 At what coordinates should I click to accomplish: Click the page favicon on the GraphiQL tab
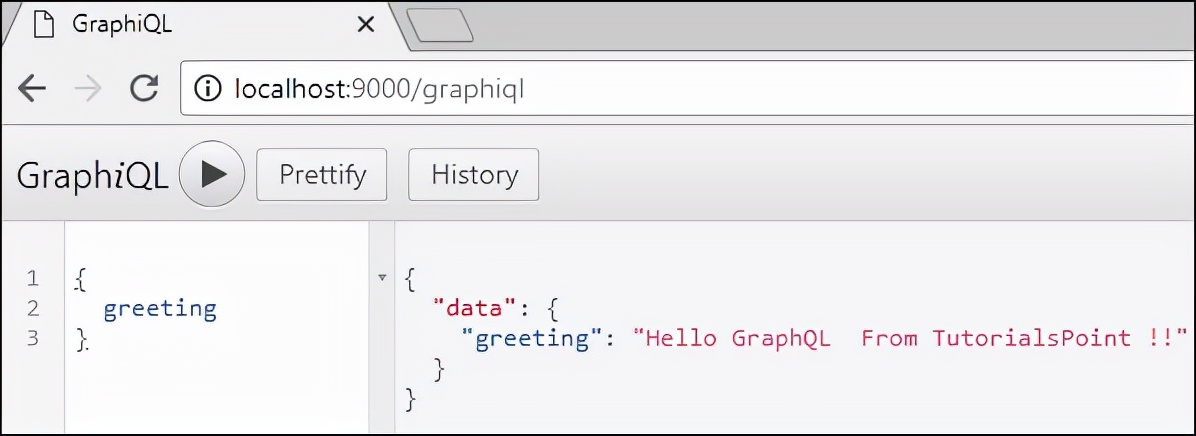43,25
